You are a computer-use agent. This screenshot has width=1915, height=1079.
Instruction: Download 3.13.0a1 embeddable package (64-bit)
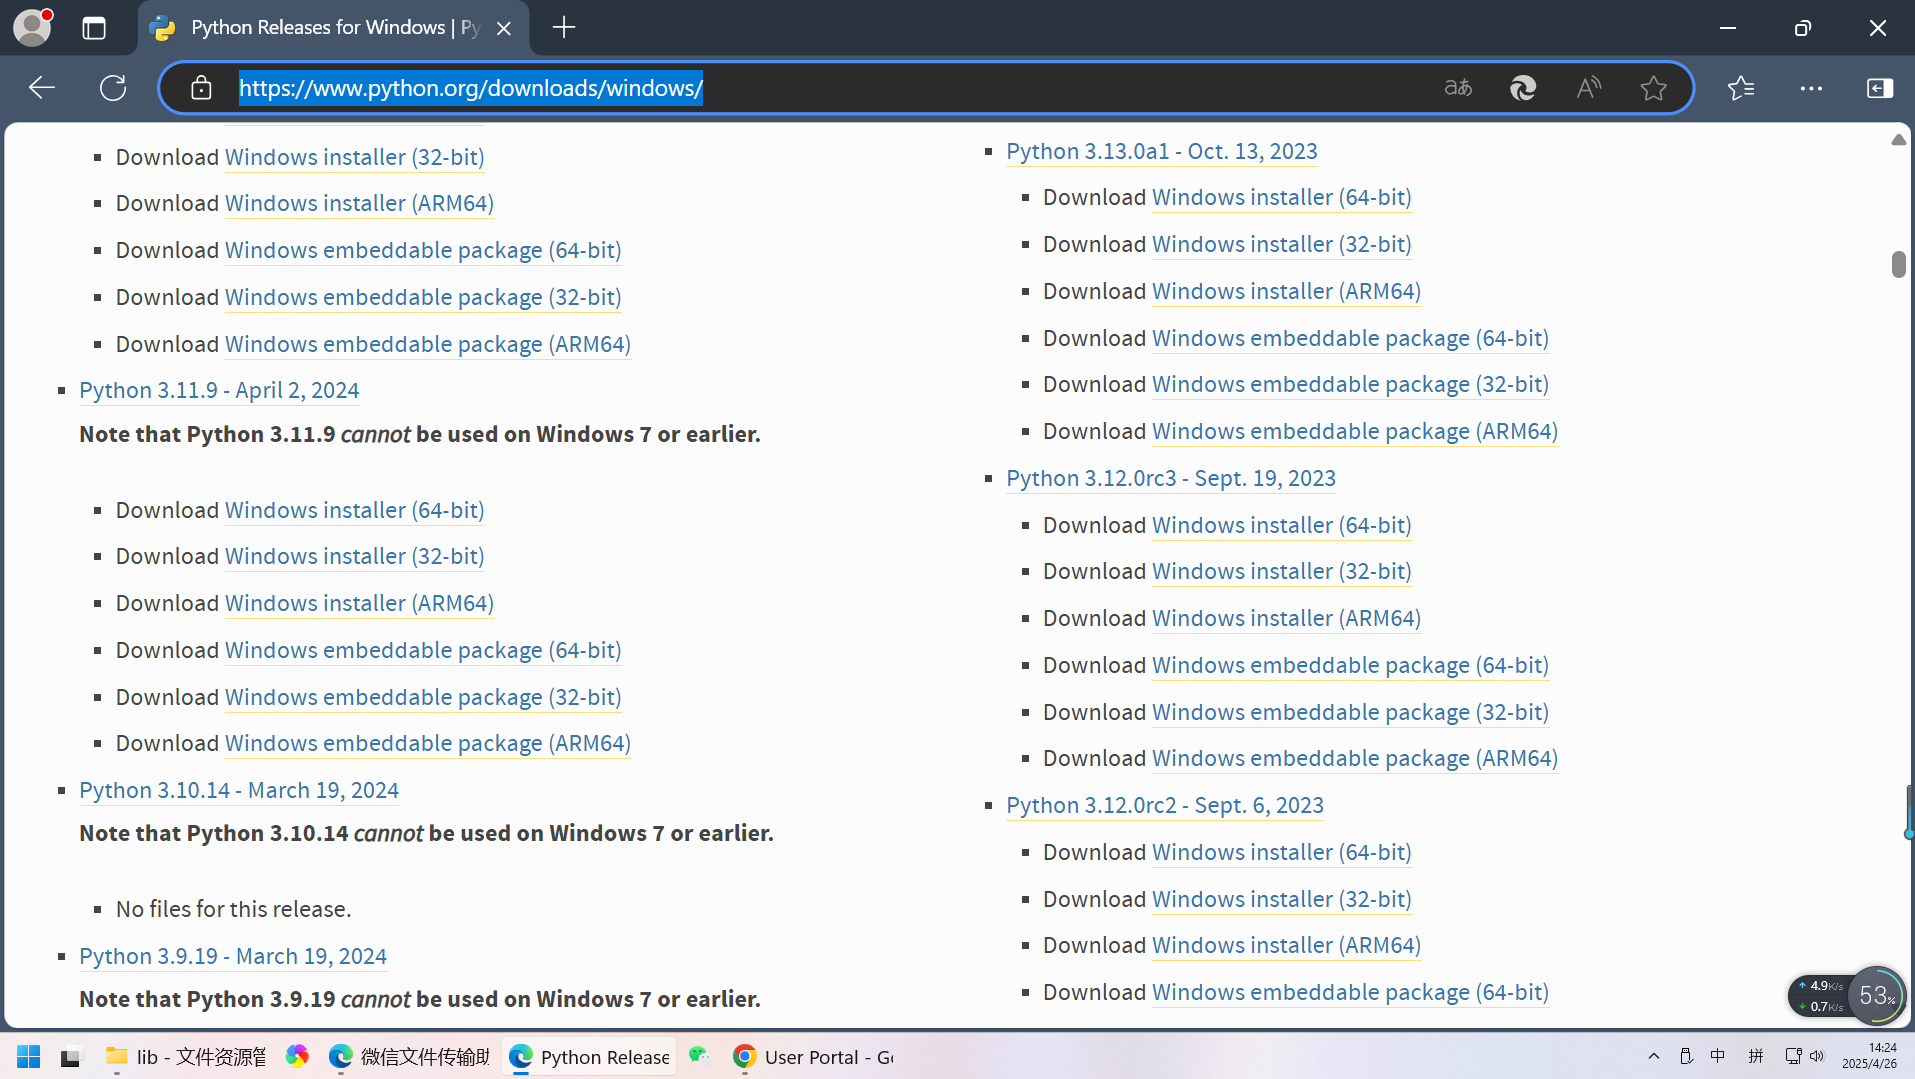click(x=1350, y=338)
